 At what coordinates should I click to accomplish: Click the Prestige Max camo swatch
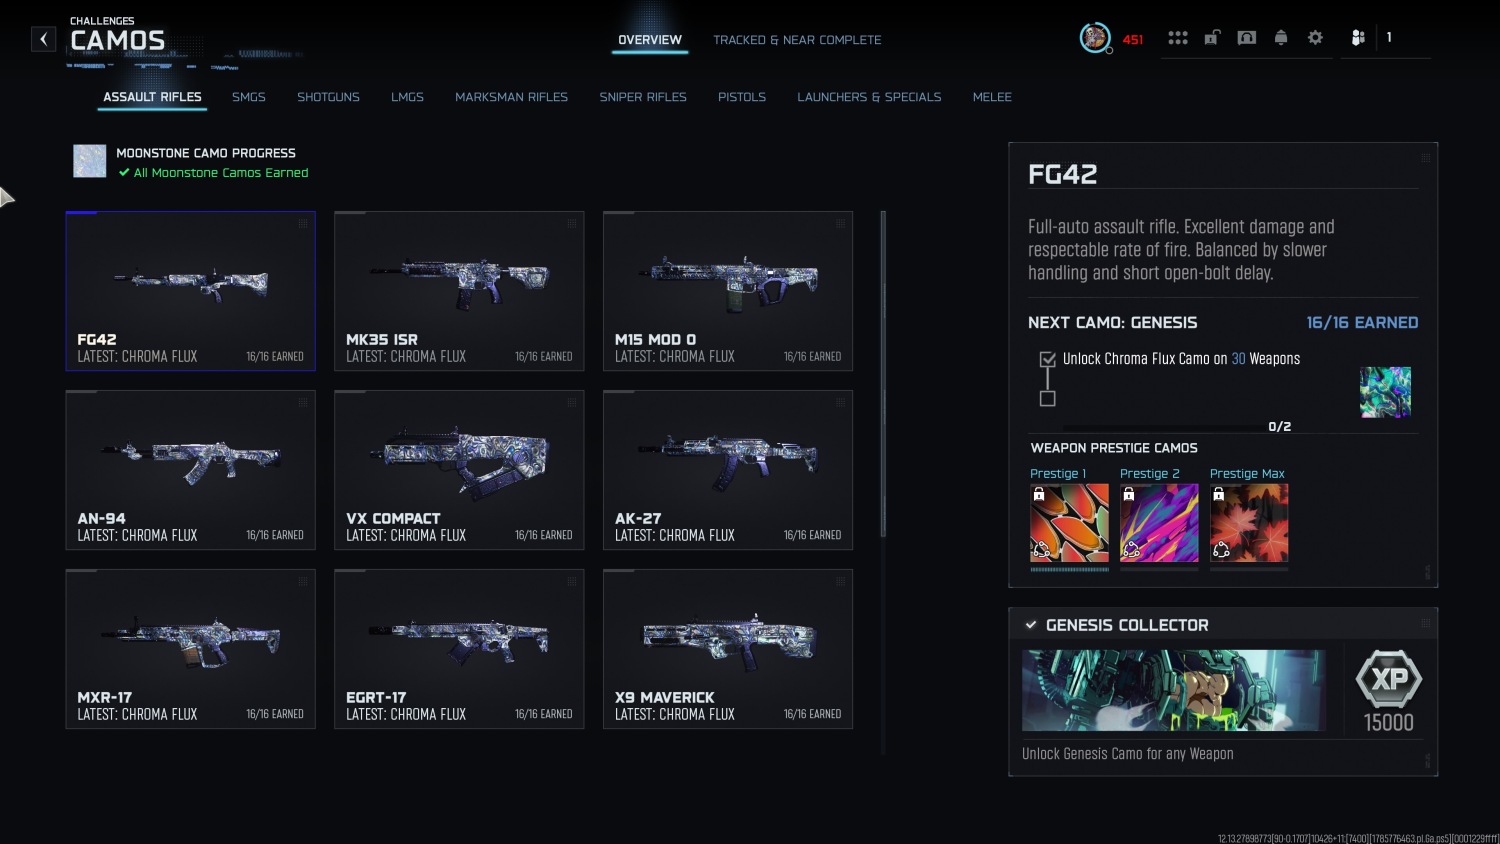click(1249, 523)
